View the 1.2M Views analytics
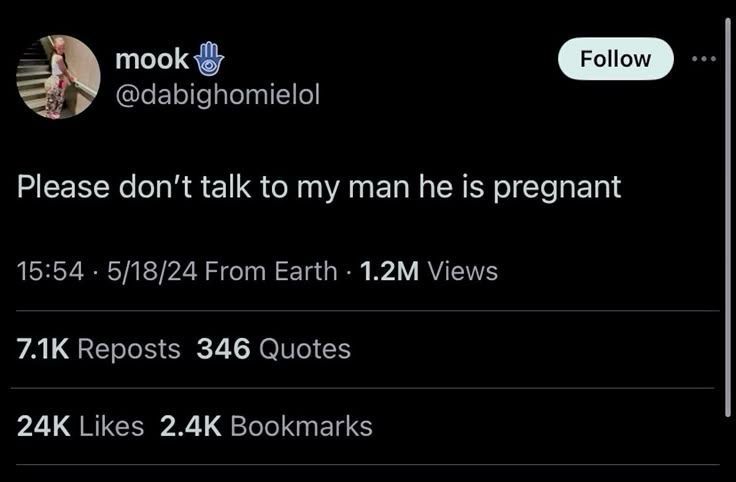736x482 pixels. (429, 271)
